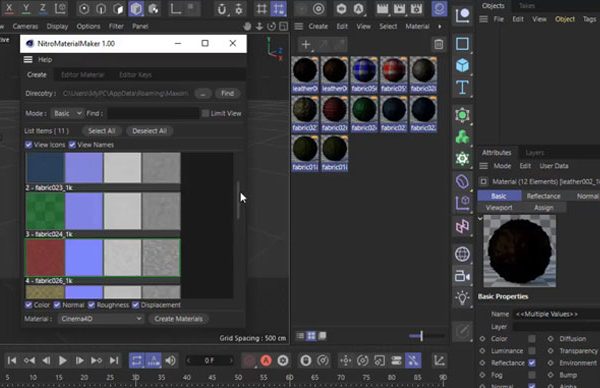Viewport: 600px width, 388px height.
Task: Toggle the View Names checkbox
Action: tap(72, 145)
